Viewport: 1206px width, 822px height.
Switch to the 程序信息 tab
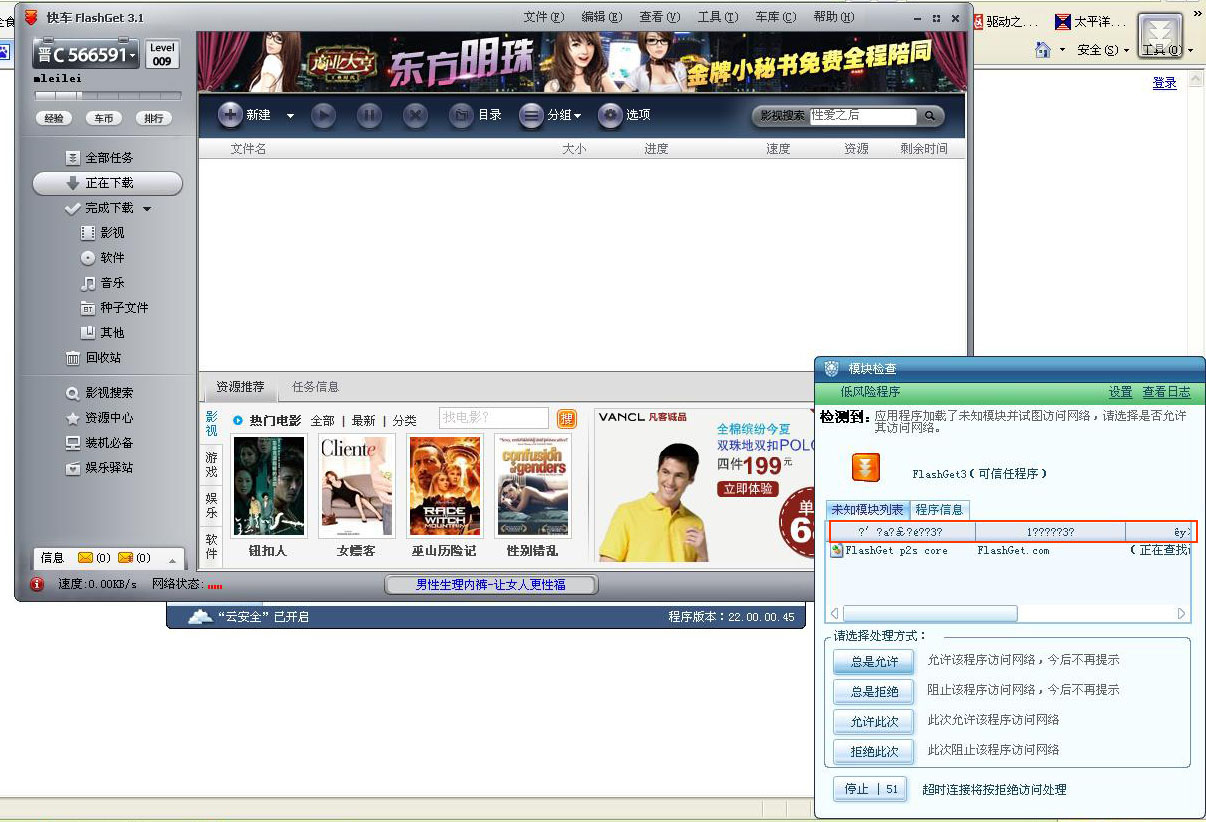[939, 509]
